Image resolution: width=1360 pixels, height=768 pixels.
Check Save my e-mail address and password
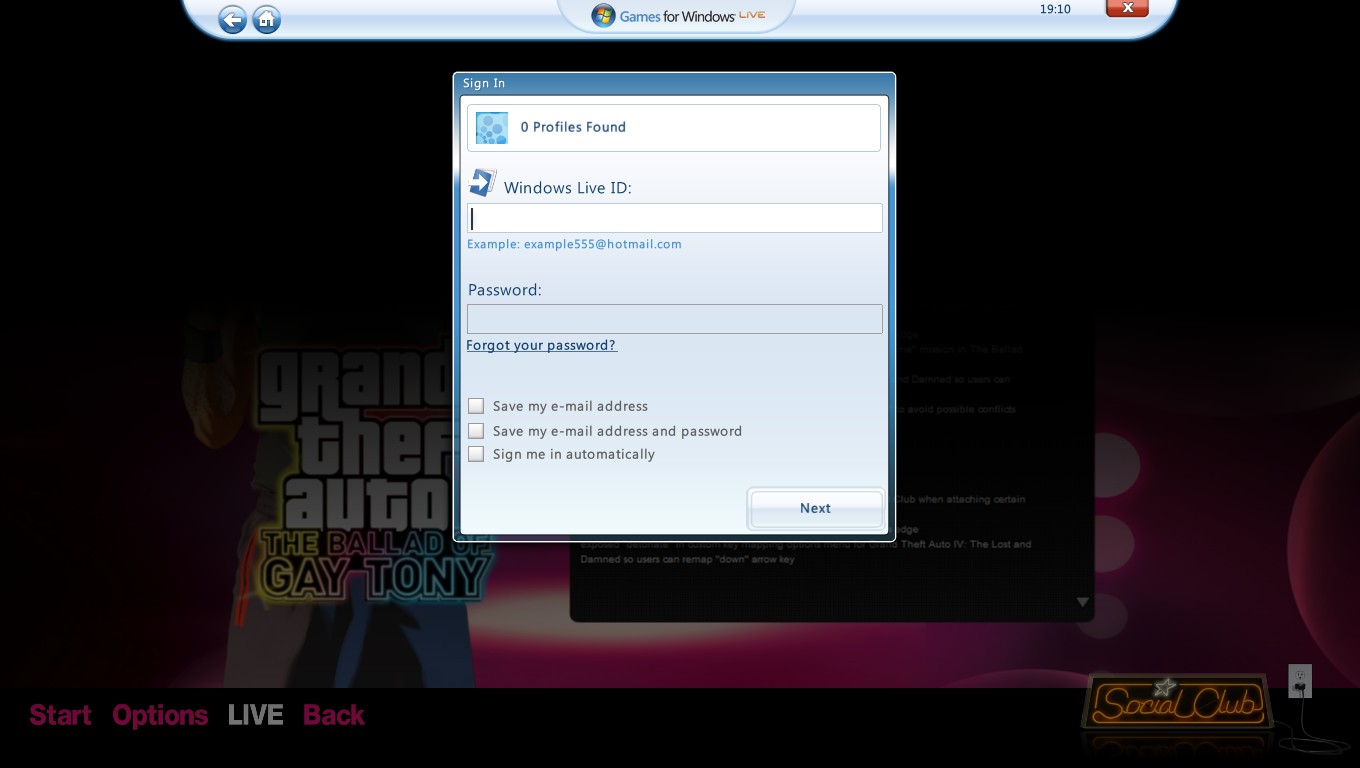[476, 431]
